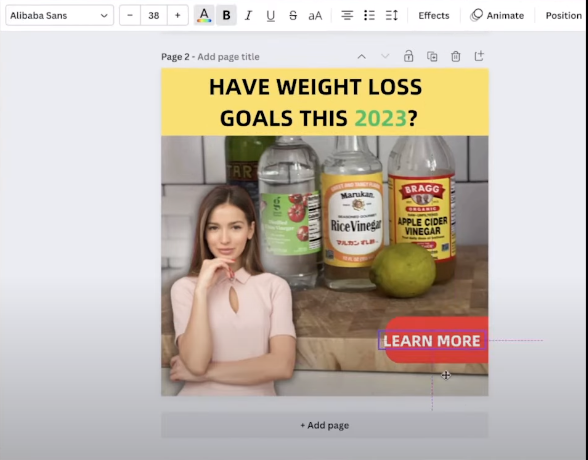Move Page 2 up with chevron
This screenshot has height=460, width=588.
(362, 57)
